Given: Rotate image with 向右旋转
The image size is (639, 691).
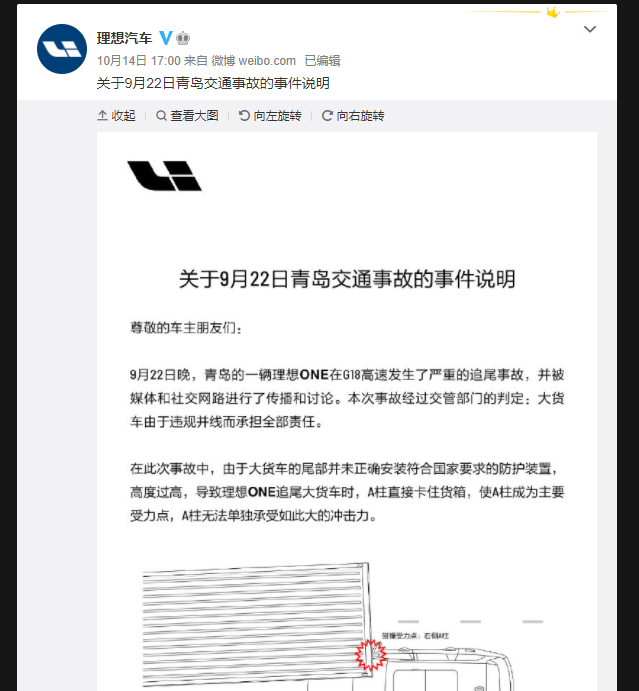Looking at the screenshot, I should point(353,115).
